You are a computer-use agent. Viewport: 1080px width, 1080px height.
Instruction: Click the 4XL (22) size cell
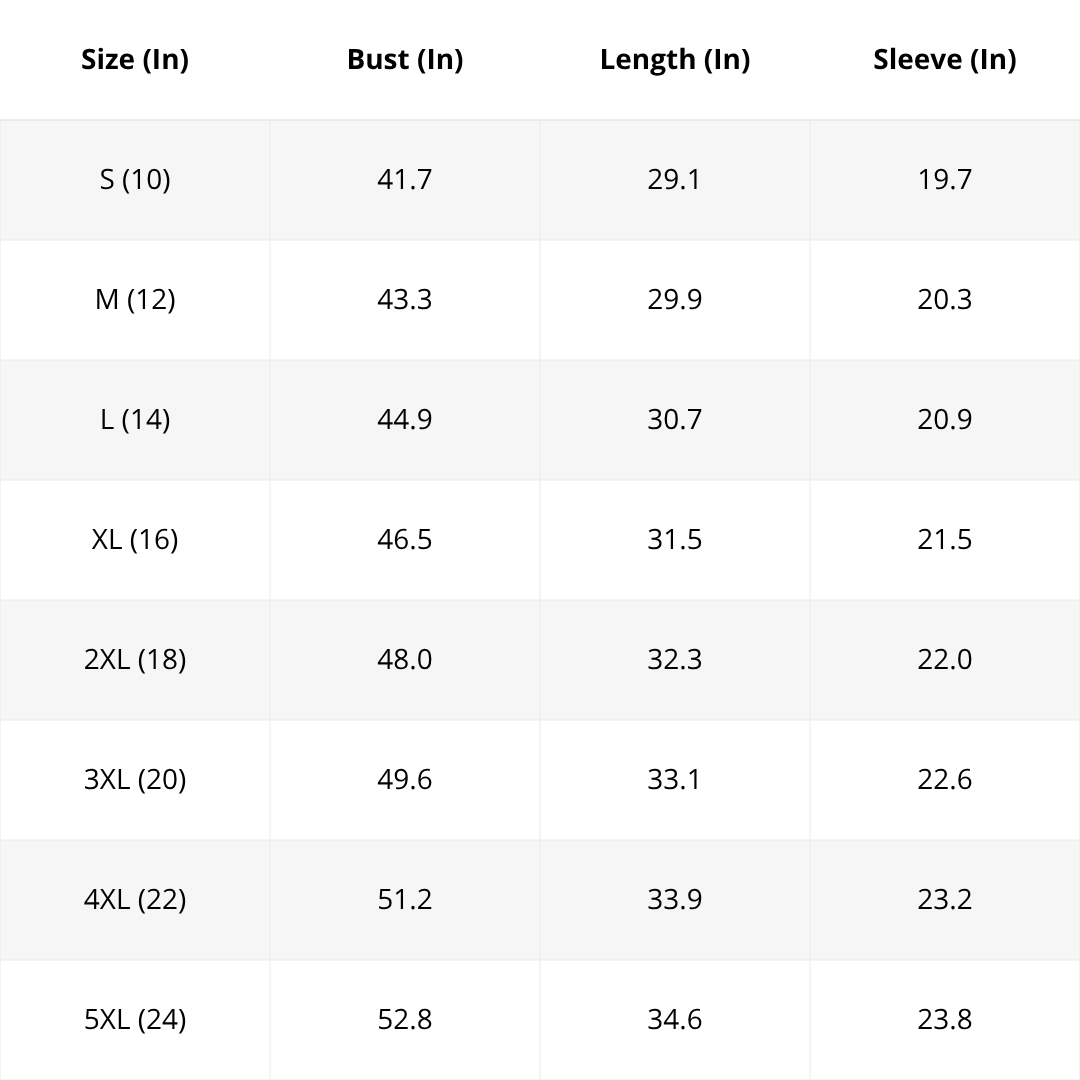click(x=135, y=900)
